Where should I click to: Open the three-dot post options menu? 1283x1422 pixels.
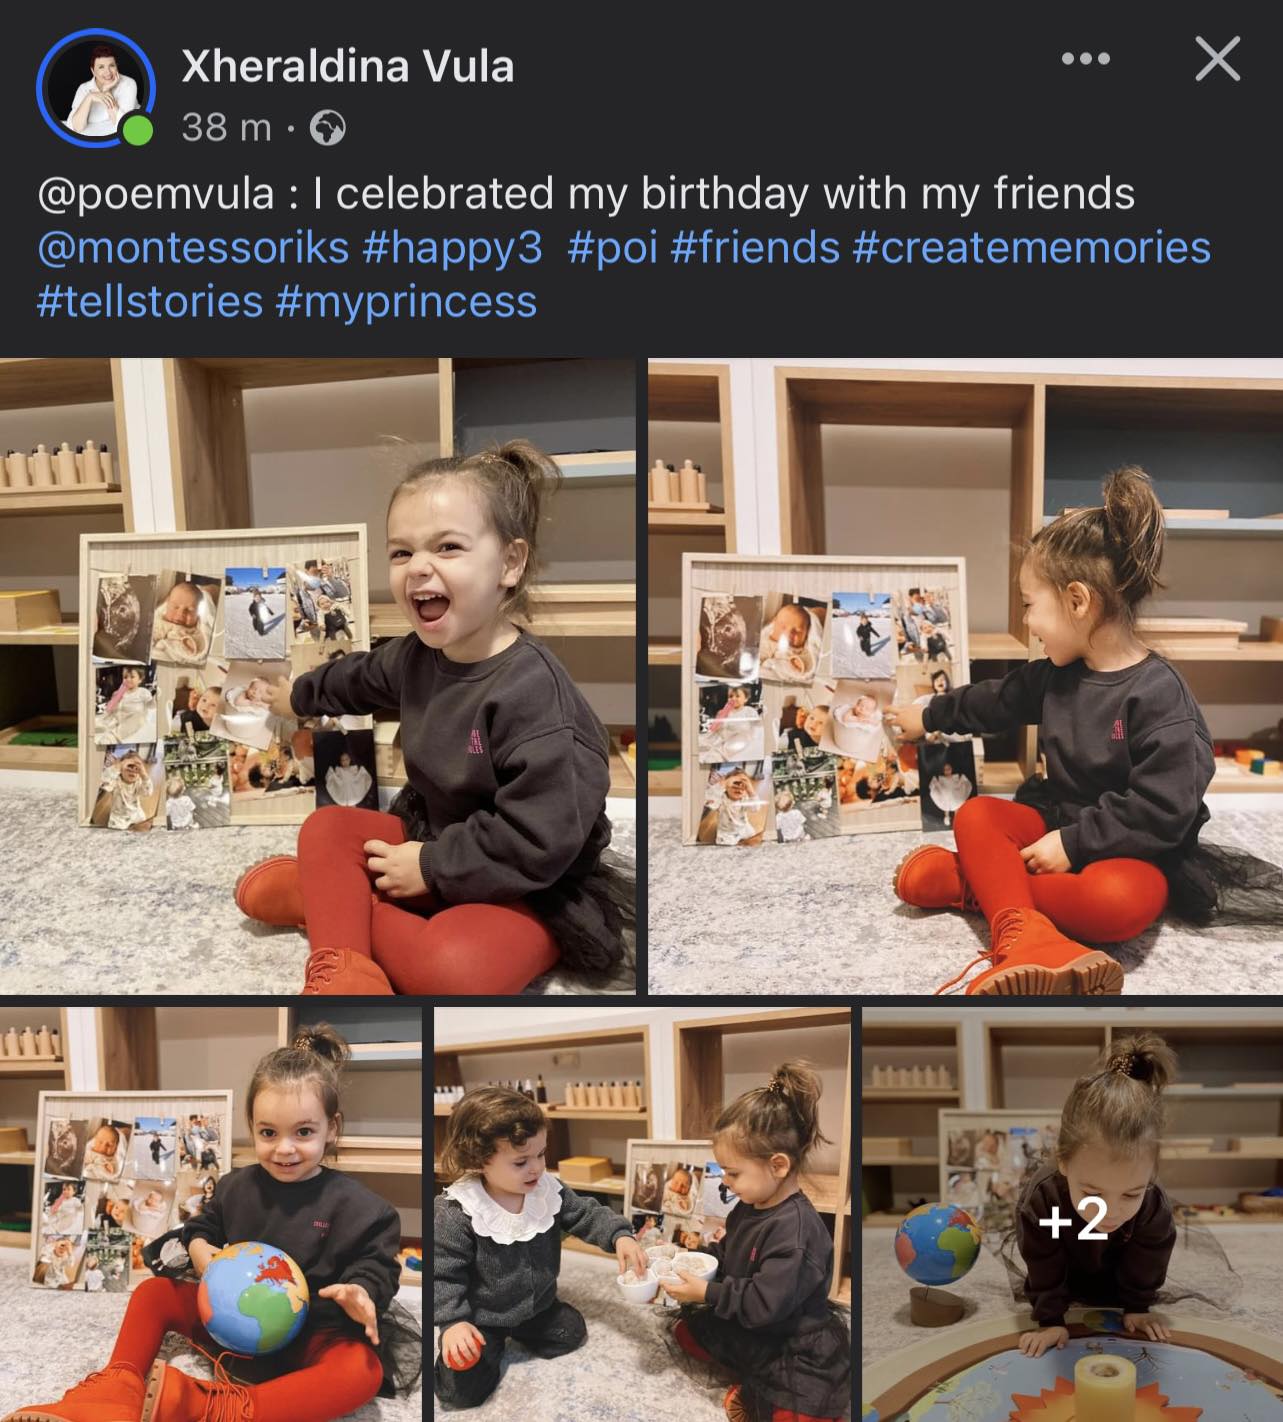(x=1085, y=59)
